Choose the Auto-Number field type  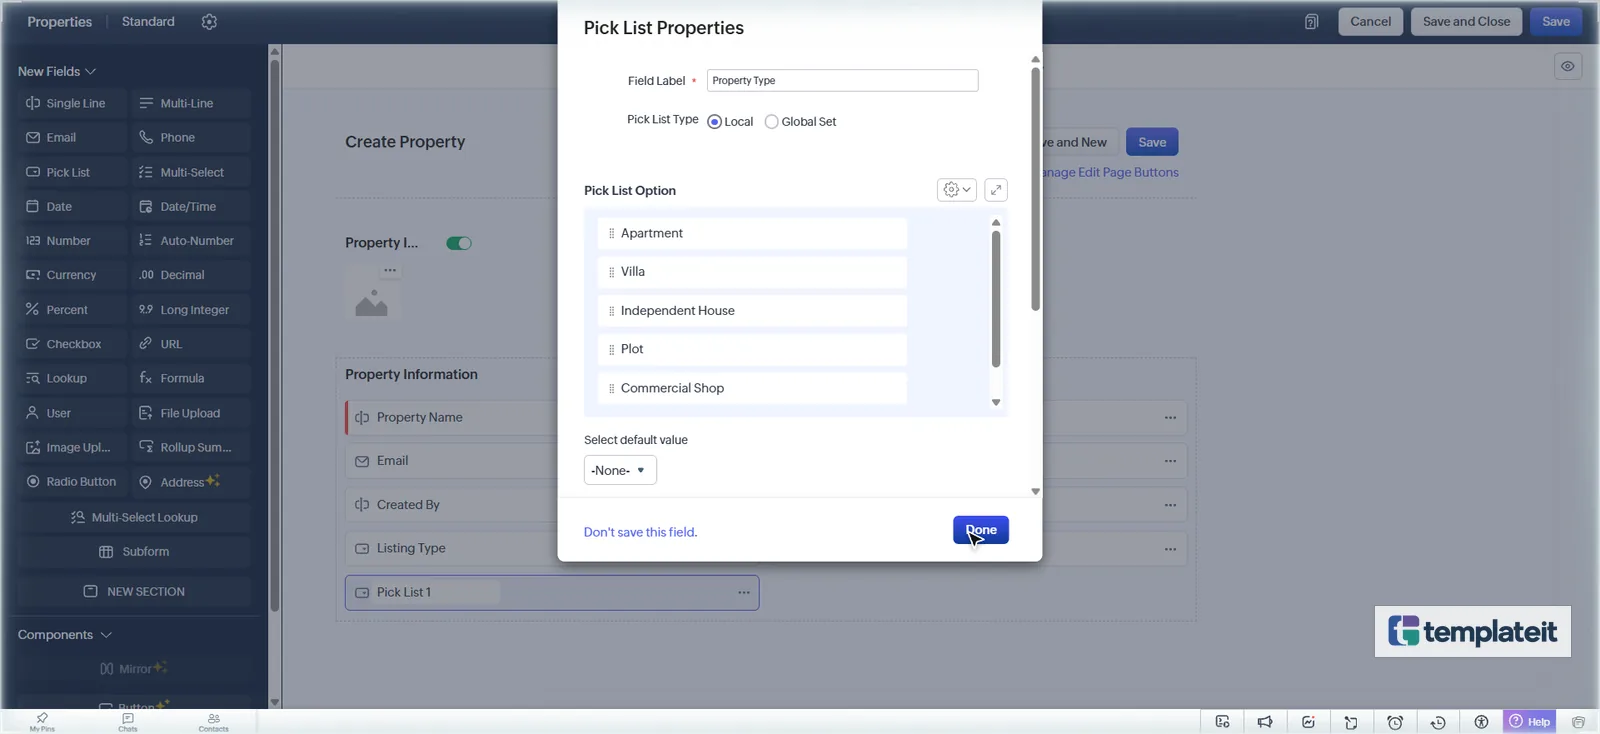[191, 241]
